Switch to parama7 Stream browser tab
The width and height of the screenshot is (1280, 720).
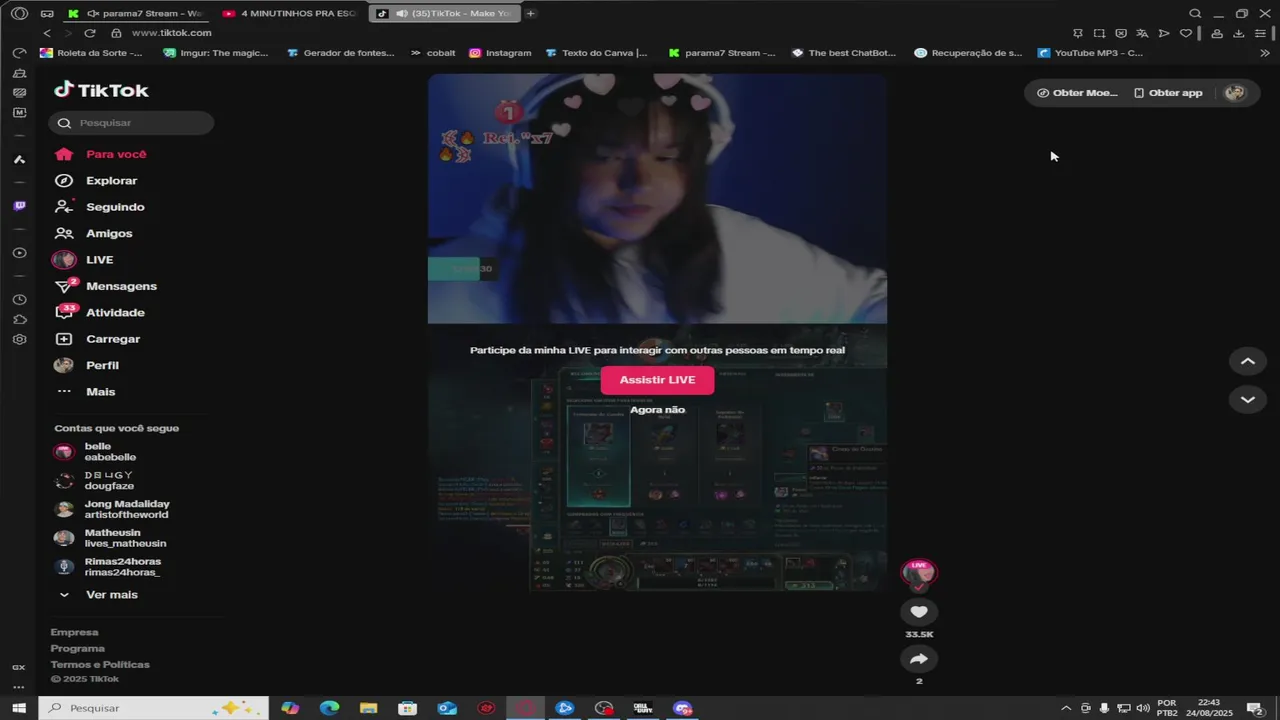135,13
